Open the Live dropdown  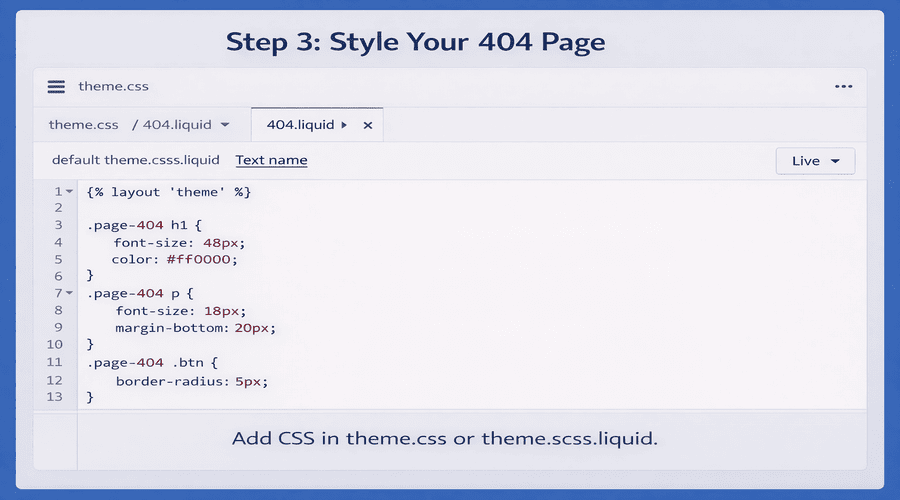click(815, 161)
